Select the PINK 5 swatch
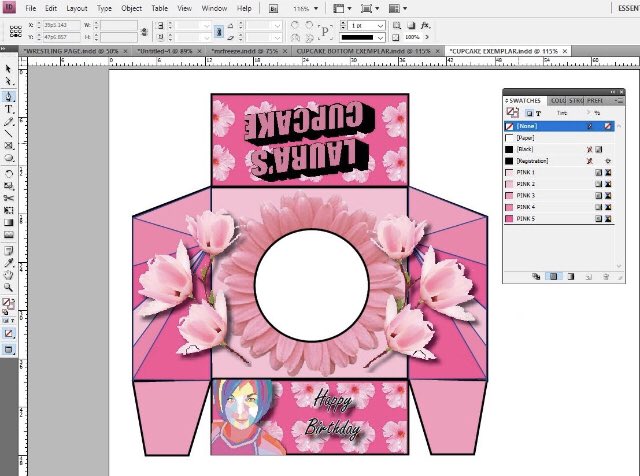The height and width of the screenshot is (476, 640). (x=559, y=219)
